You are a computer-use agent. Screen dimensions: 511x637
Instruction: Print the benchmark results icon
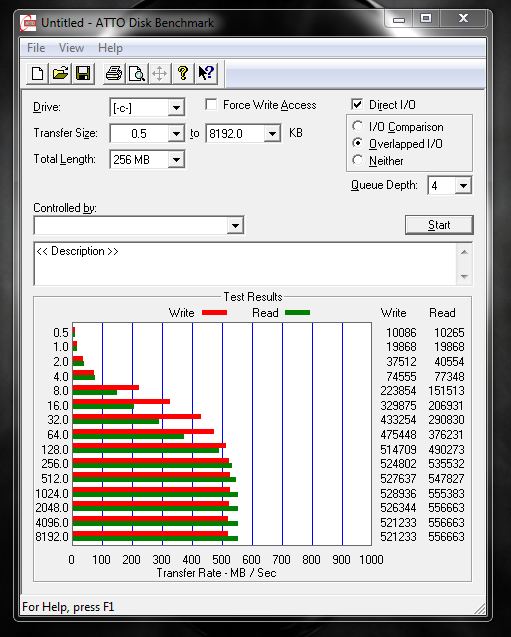pyautogui.click(x=114, y=74)
